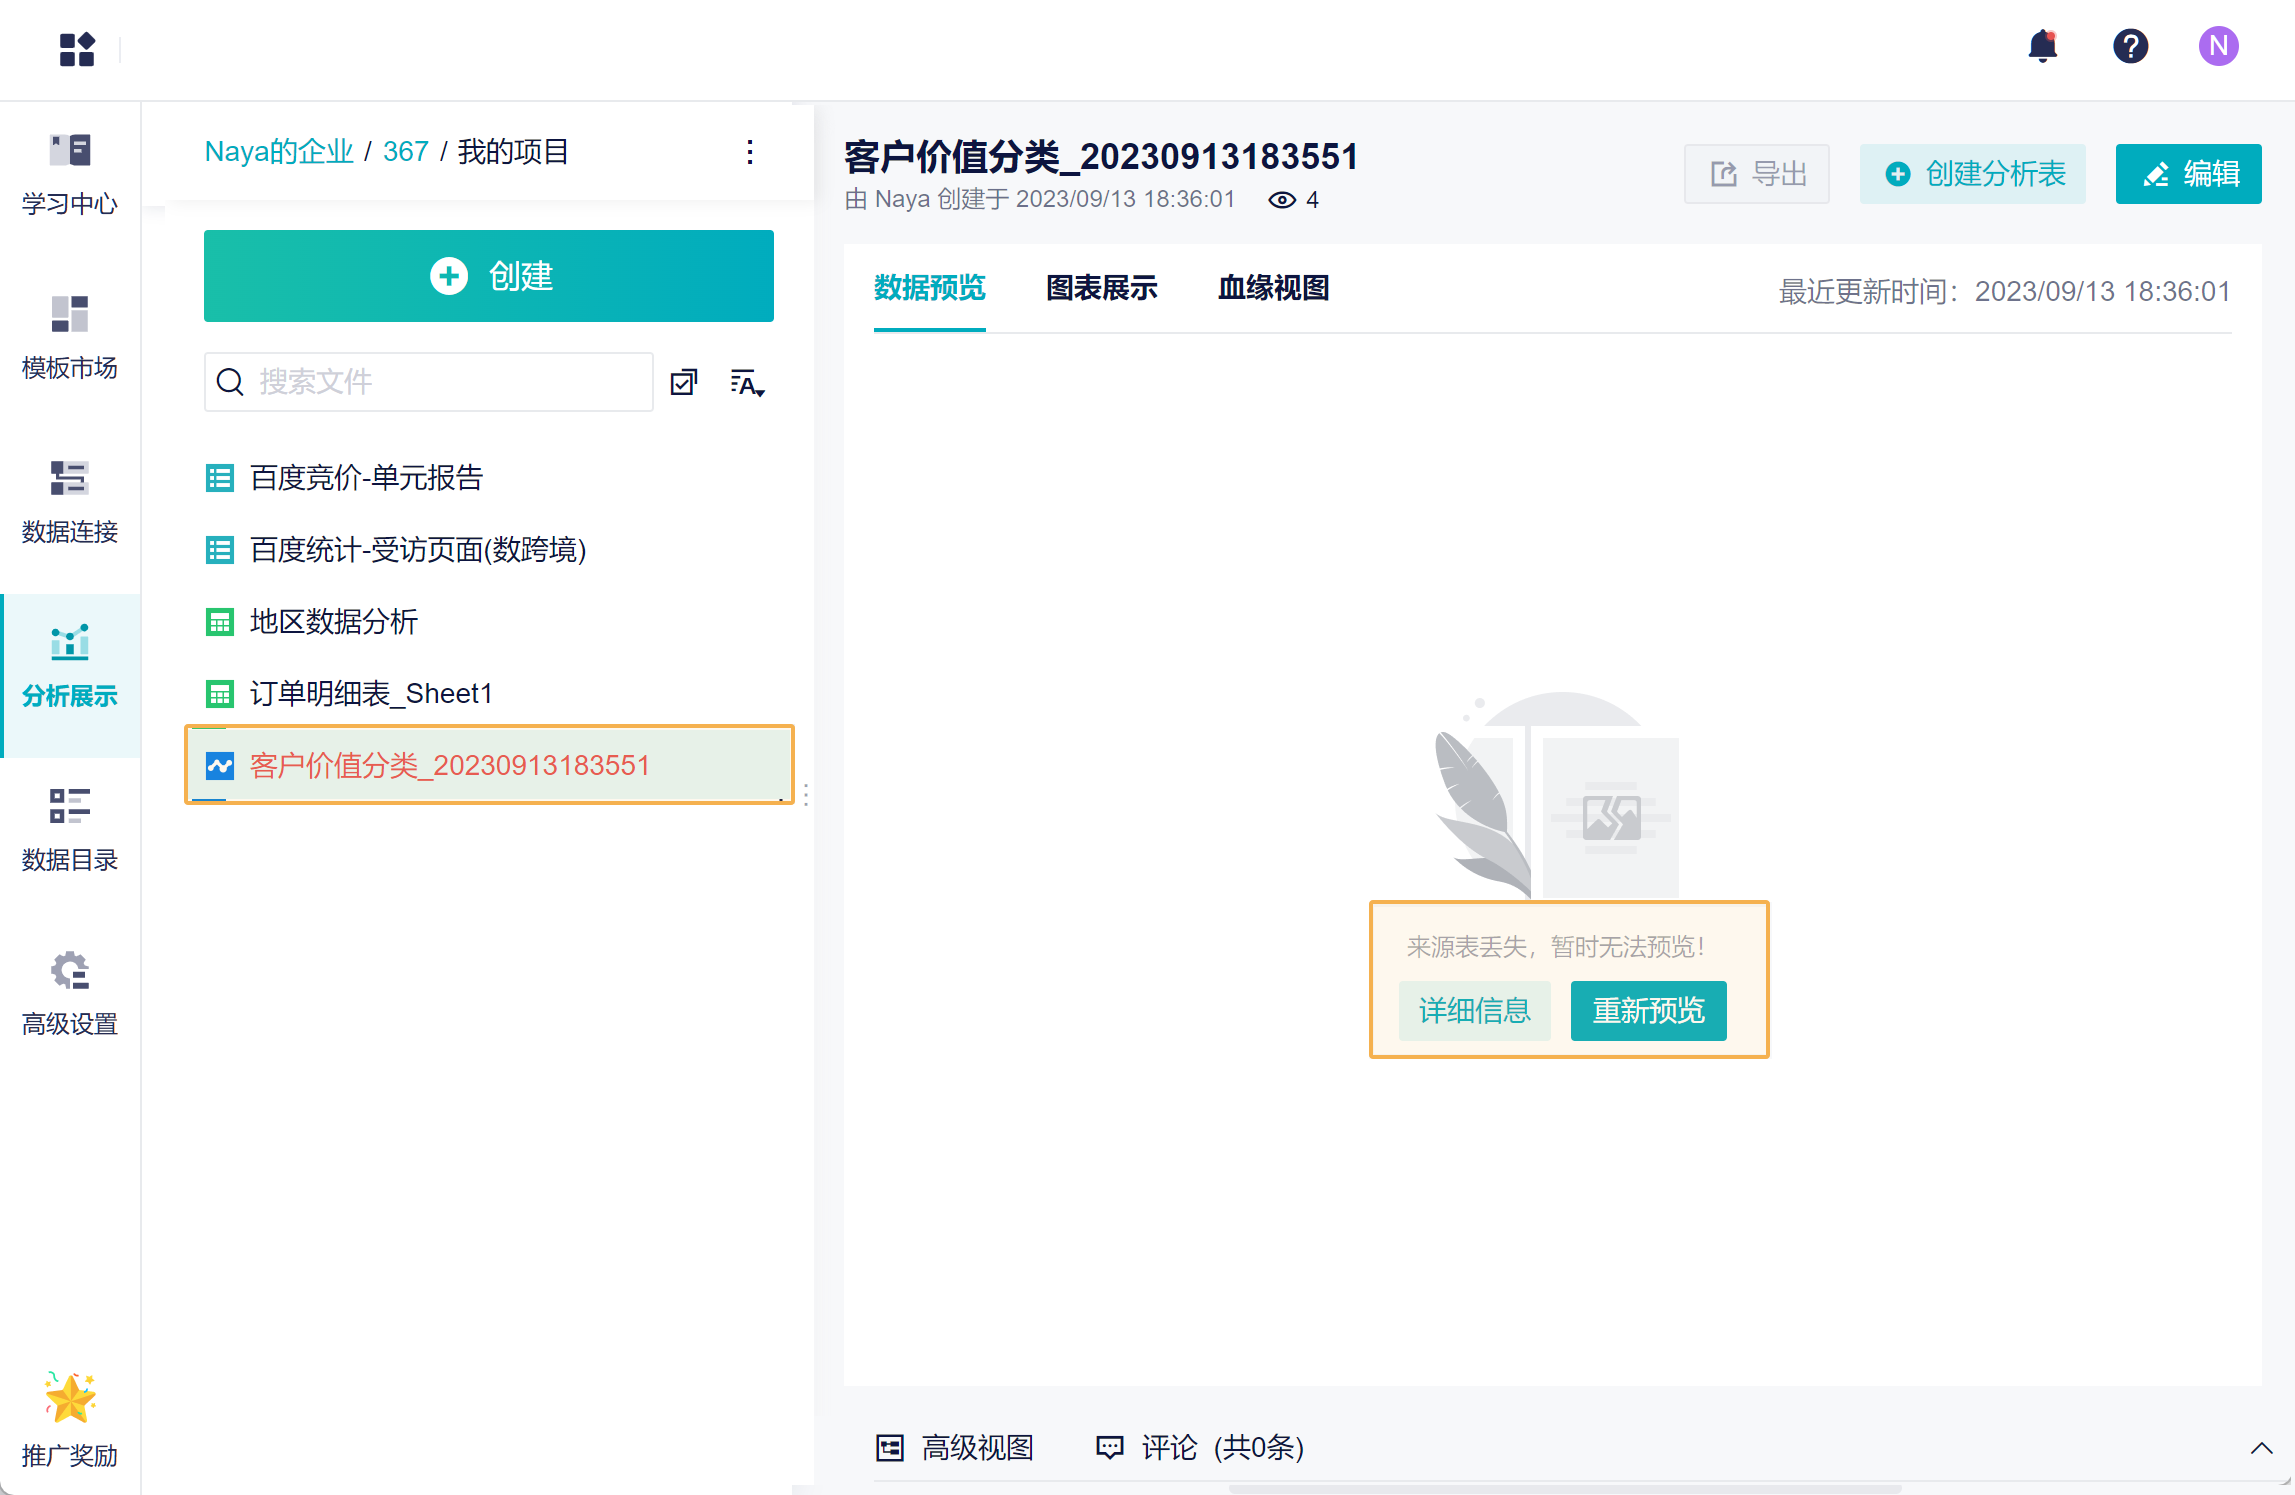2295x1495 pixels.
Task: Switch to 血缘视图 tab
Action: [x=1274, y=288]
